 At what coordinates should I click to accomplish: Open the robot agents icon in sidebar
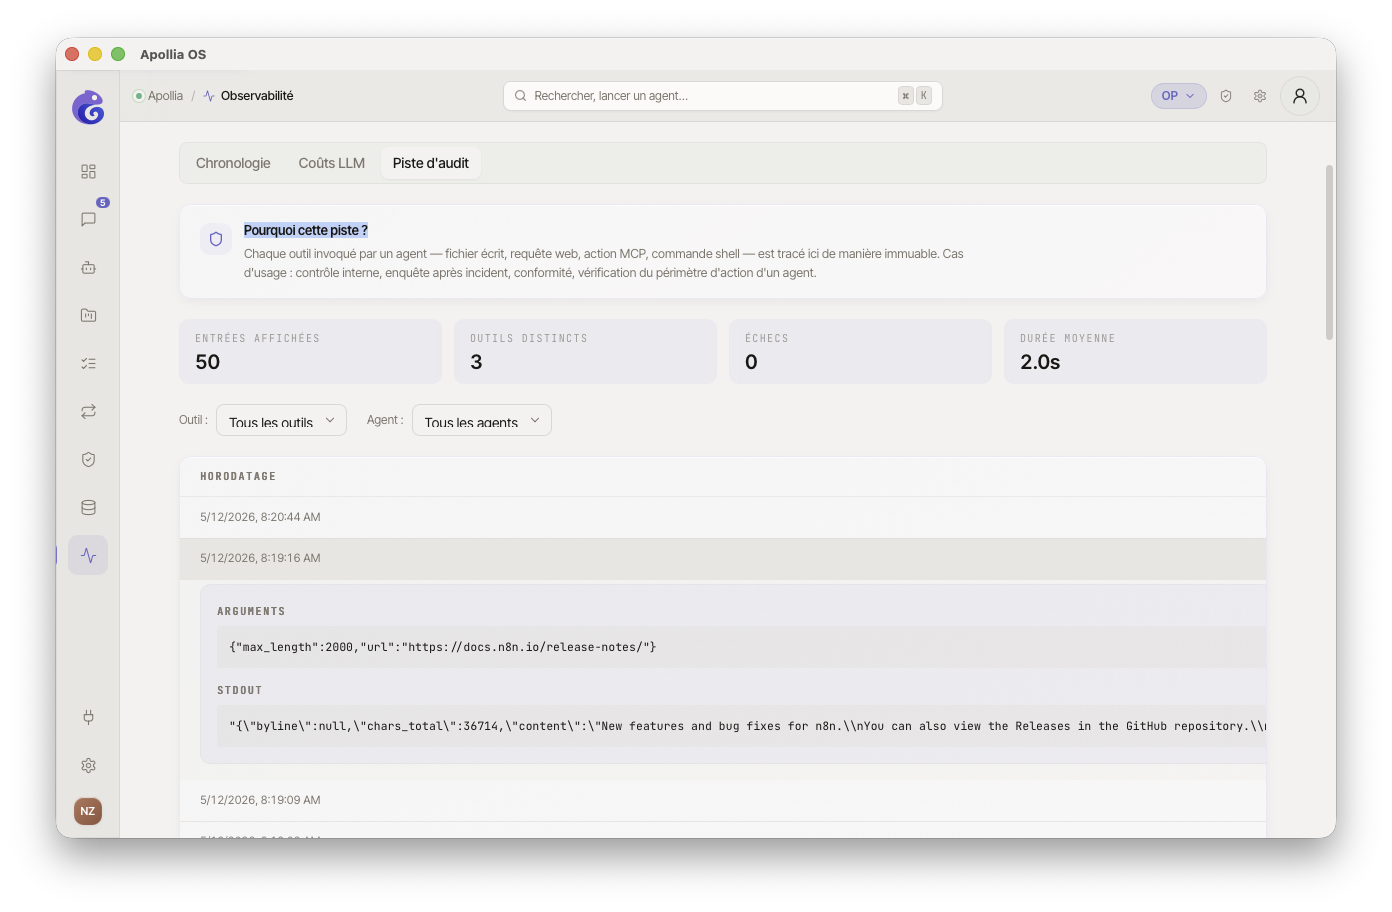(x=88, y=267)
